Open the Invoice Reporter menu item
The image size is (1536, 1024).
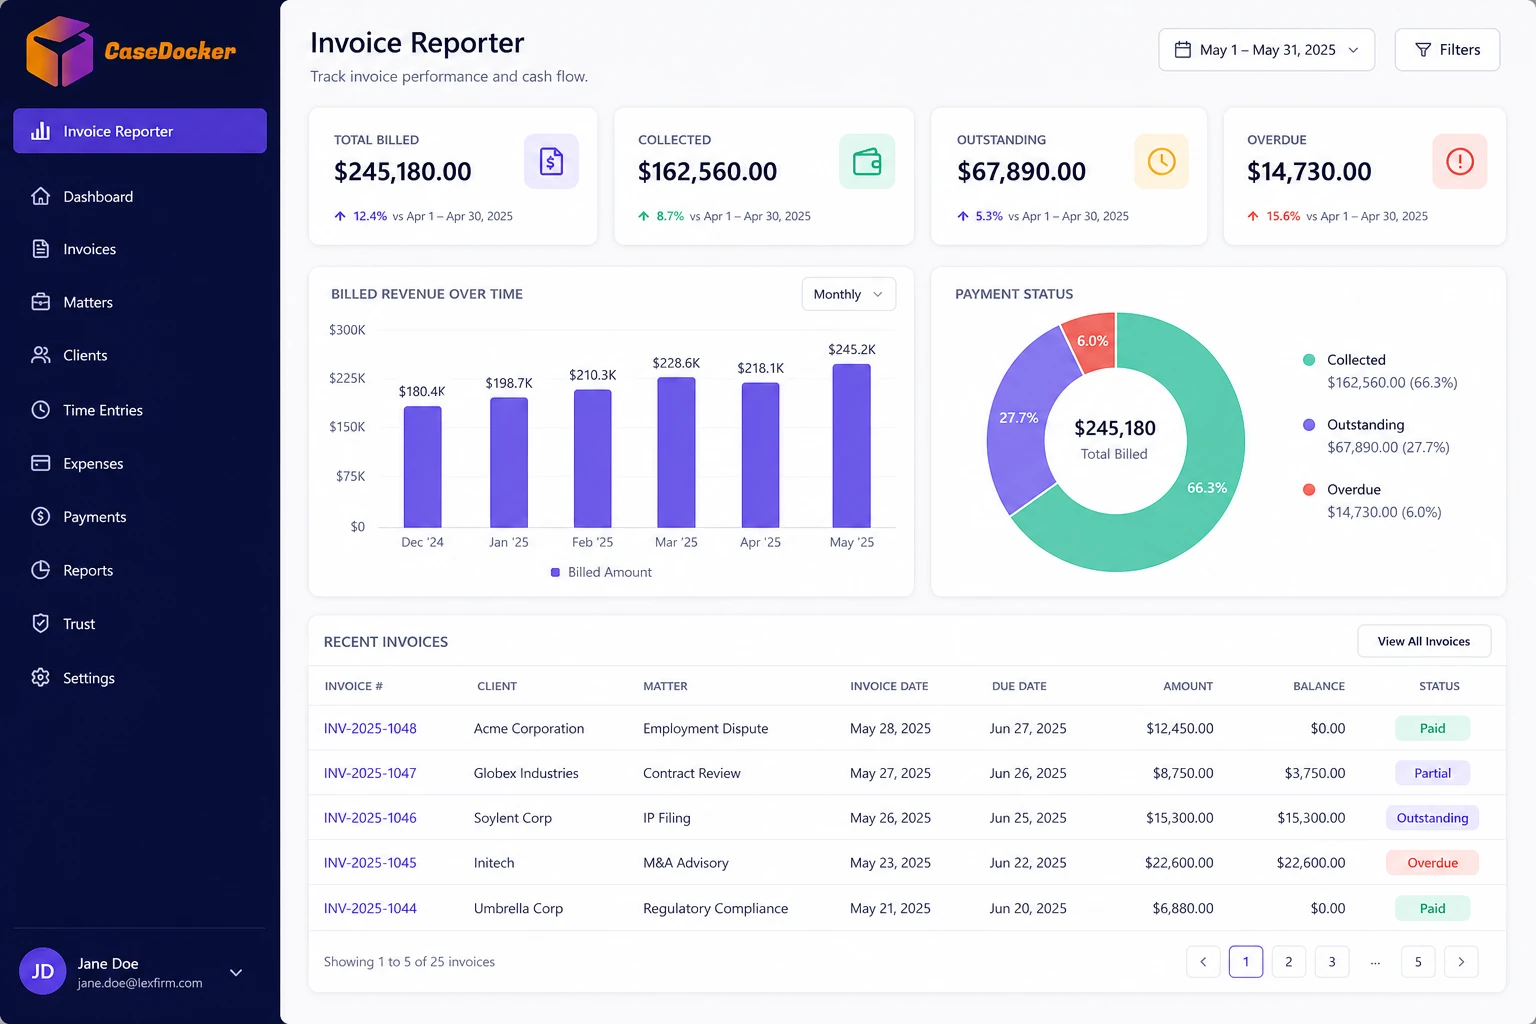pyautogui.click(x=140, y=131)
